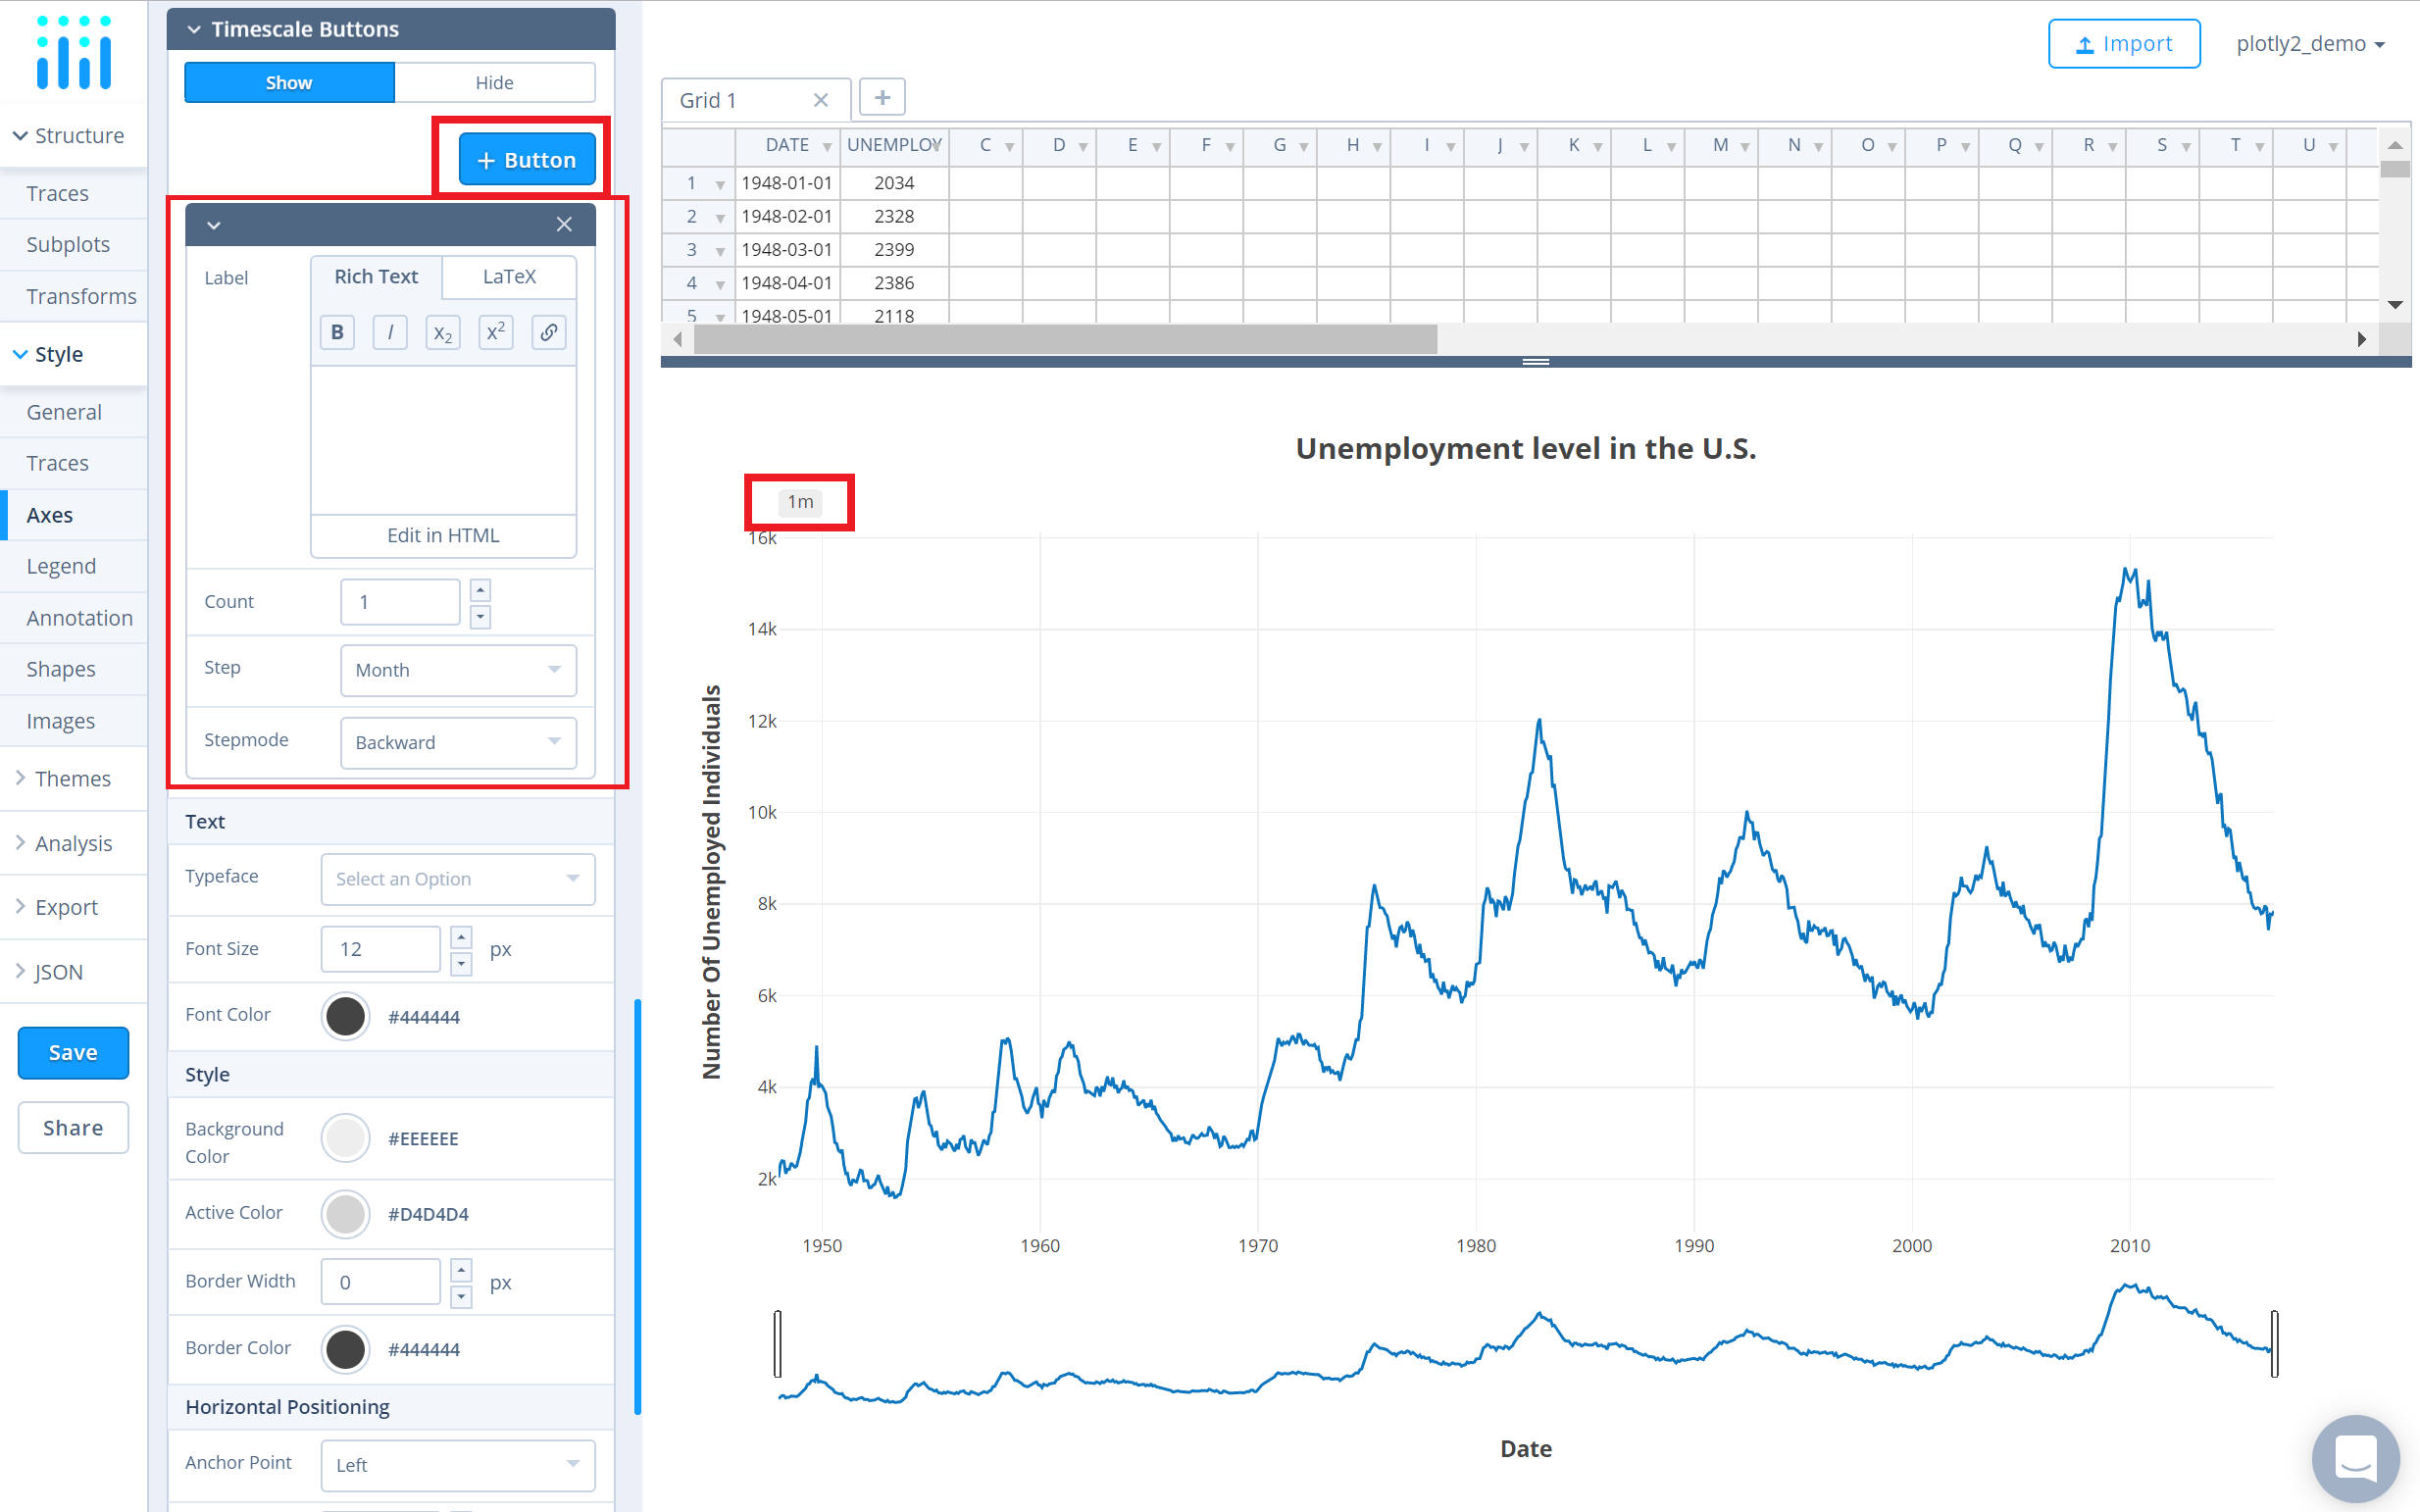Screen dimensions: 2420x1512
Task: Open the Stepmode dropdown set to Backward
Action: point(458,742)
